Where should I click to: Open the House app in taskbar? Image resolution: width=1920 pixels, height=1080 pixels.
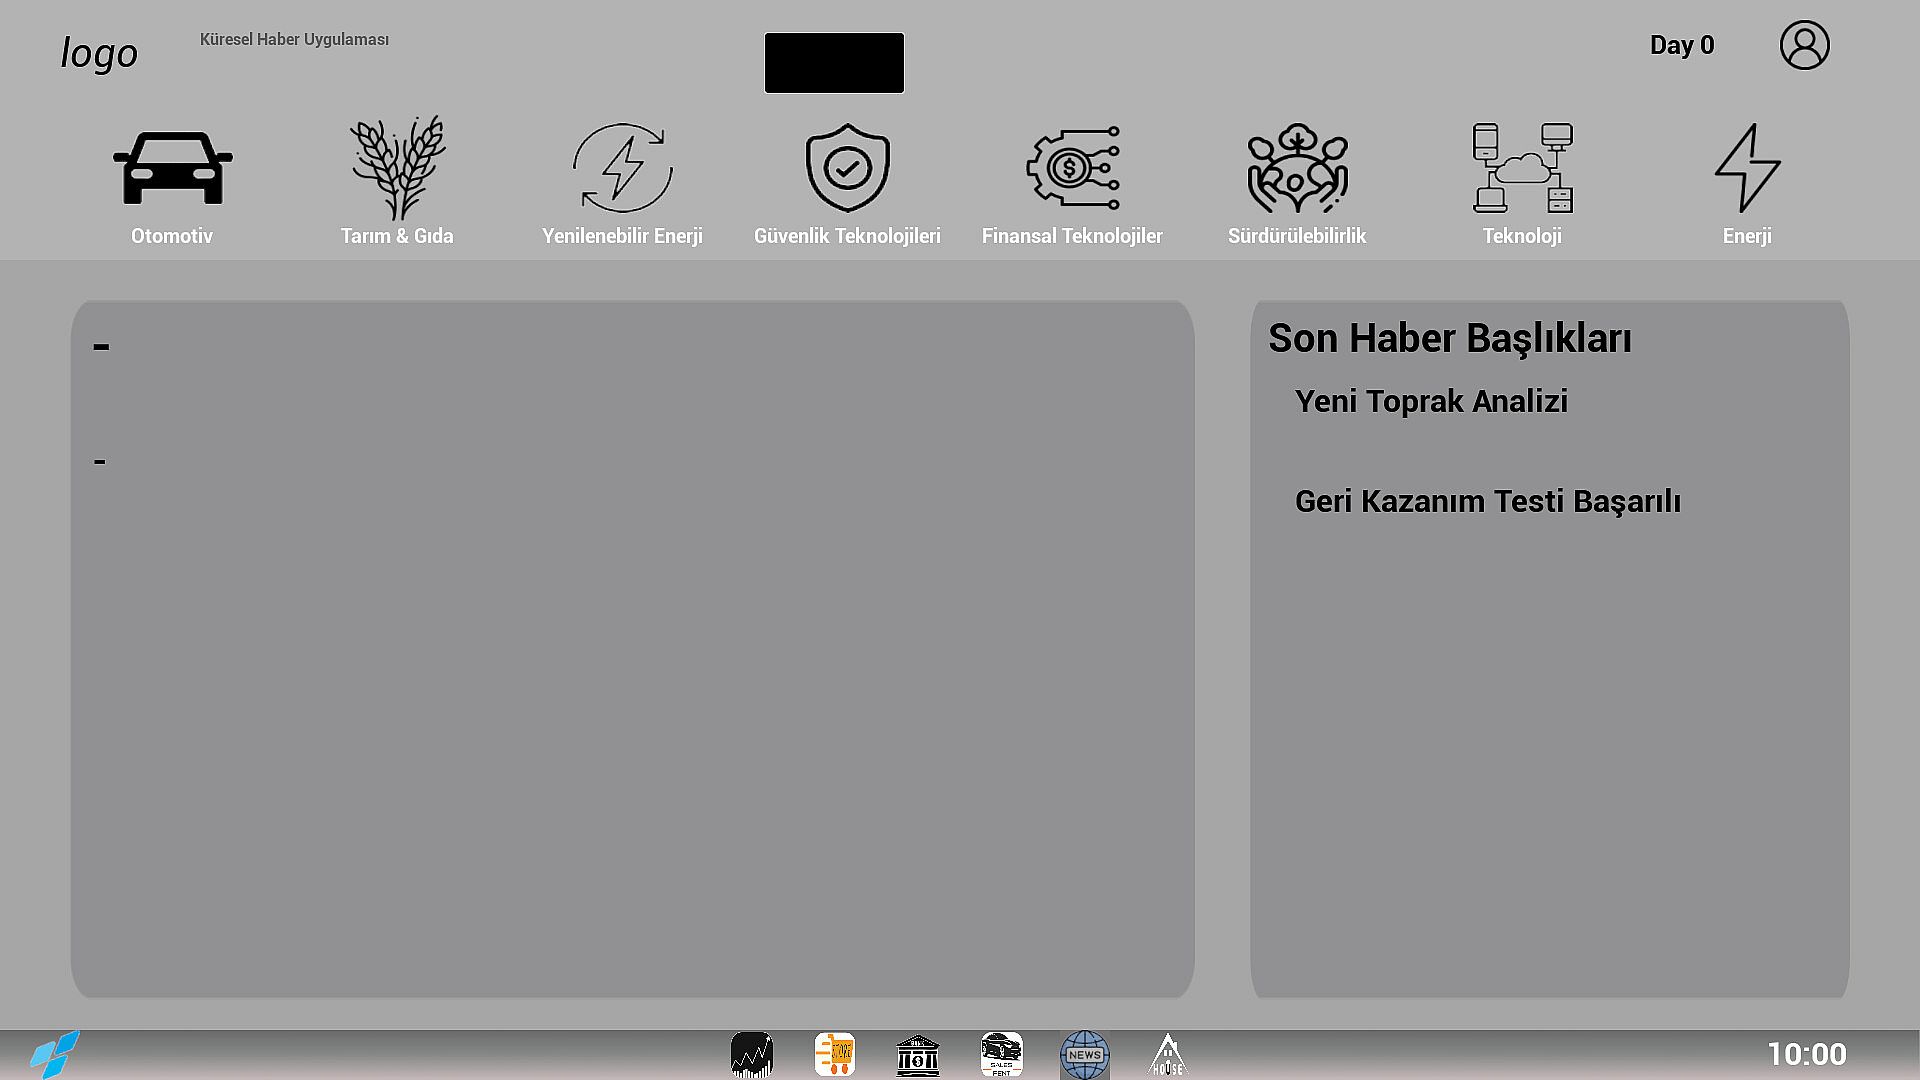[x=1167, y=1055]
